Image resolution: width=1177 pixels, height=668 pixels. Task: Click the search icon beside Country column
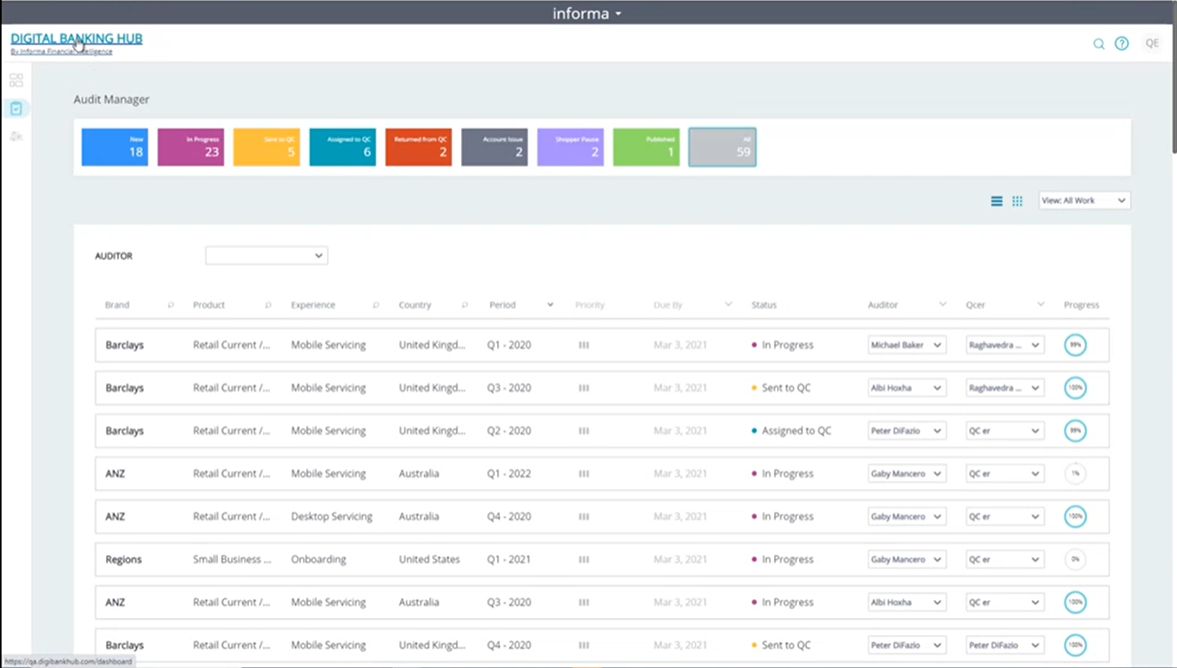[465, 305]
